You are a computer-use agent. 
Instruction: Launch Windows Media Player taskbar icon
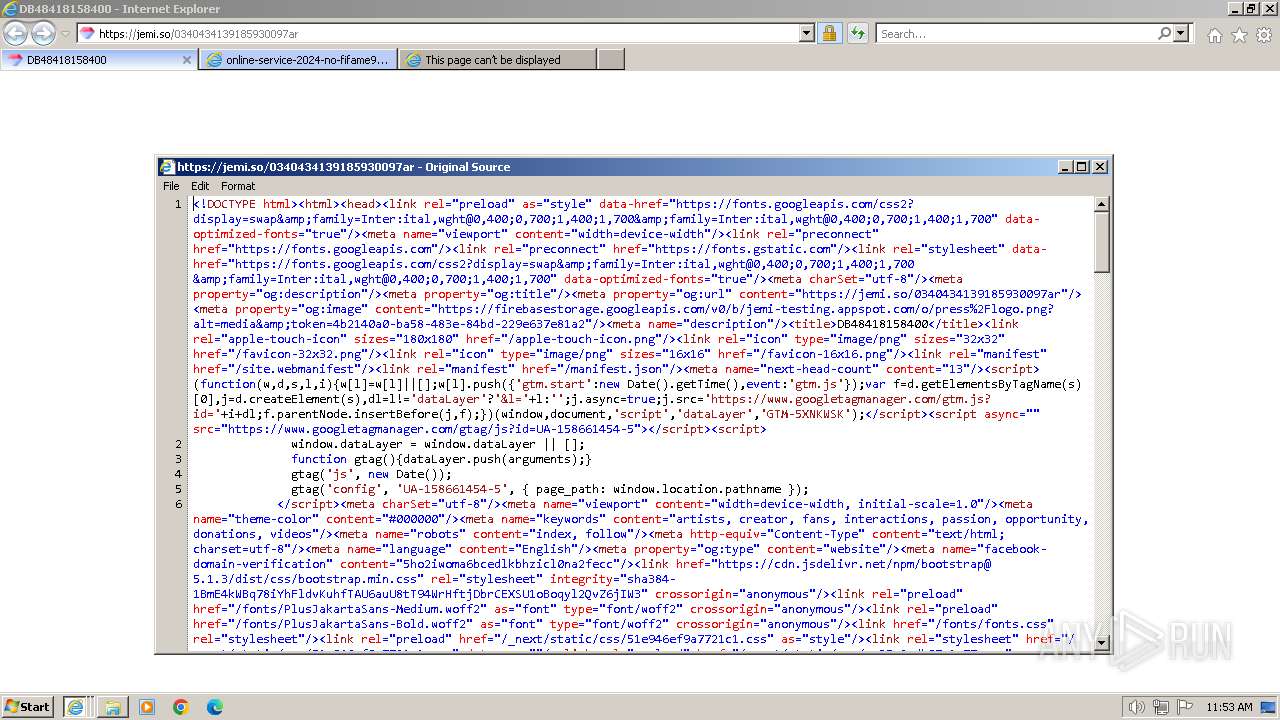click(x=147, y=707)
